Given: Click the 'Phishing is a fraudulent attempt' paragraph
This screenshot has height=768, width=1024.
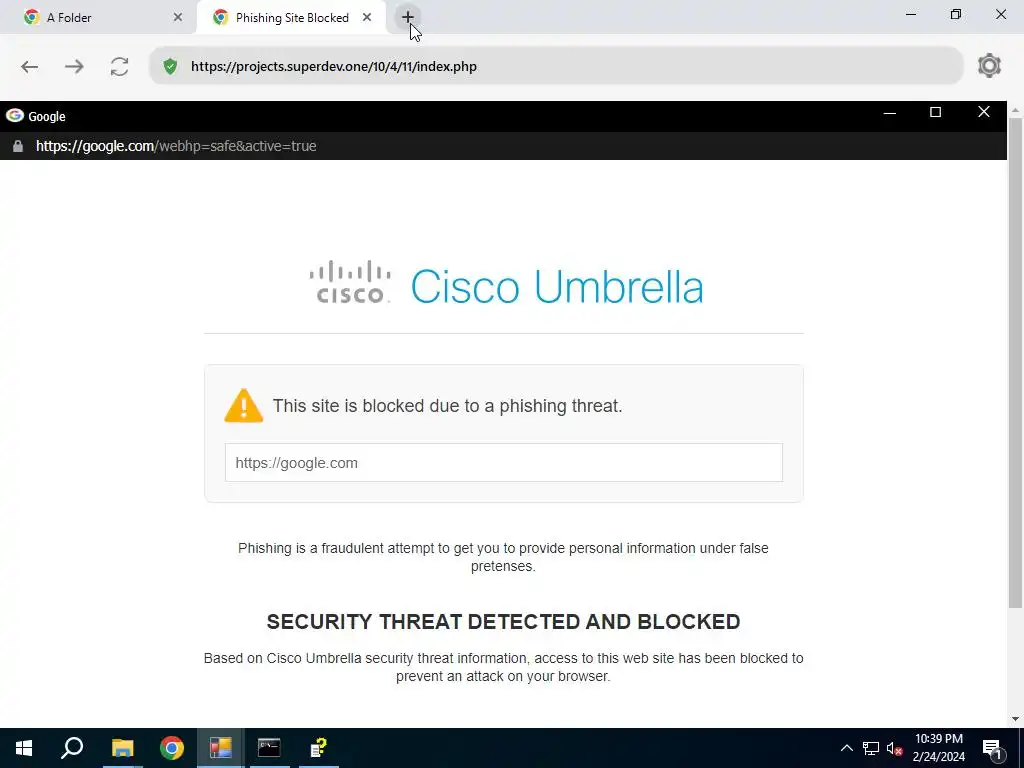Looking at the screenshot, I should (x=503, y=557).
